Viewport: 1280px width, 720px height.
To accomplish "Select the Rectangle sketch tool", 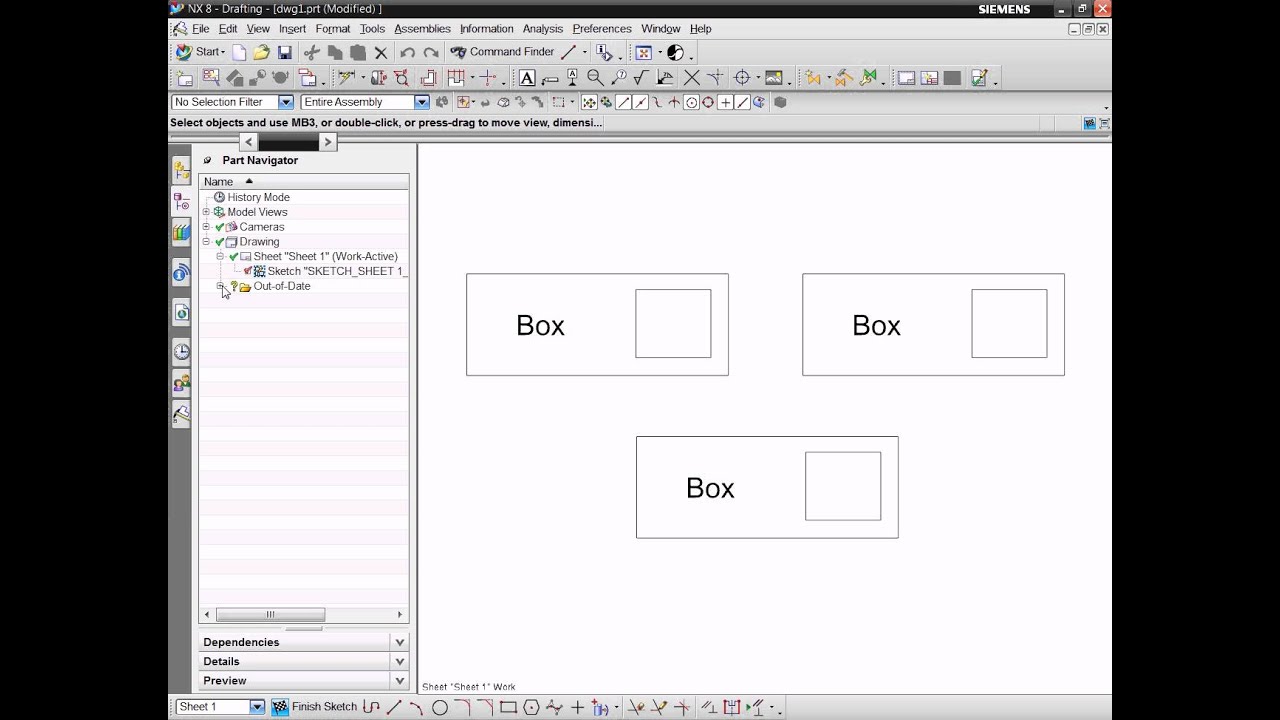I will [508, 707].
